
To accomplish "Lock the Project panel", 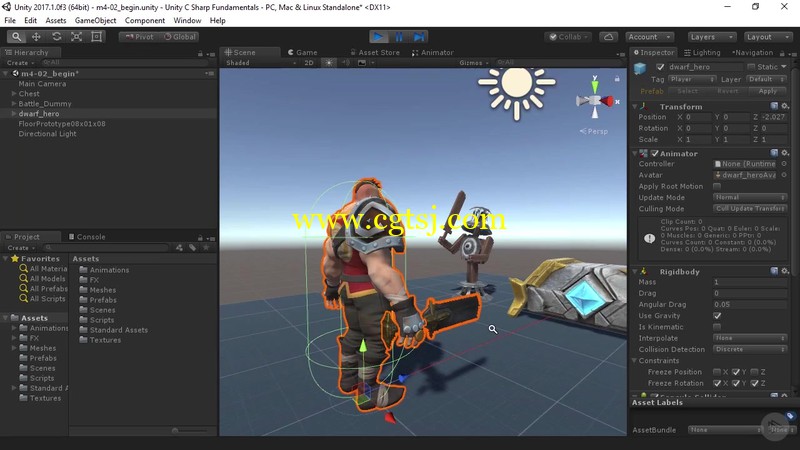I will click(200, 238).
